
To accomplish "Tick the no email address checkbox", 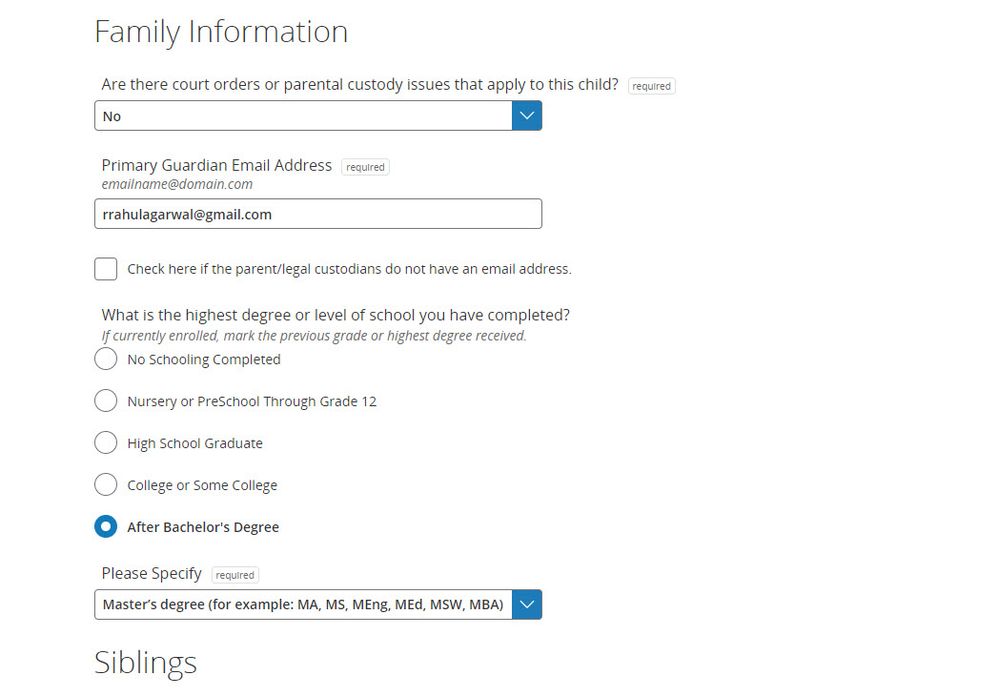I will coord(106,269).
